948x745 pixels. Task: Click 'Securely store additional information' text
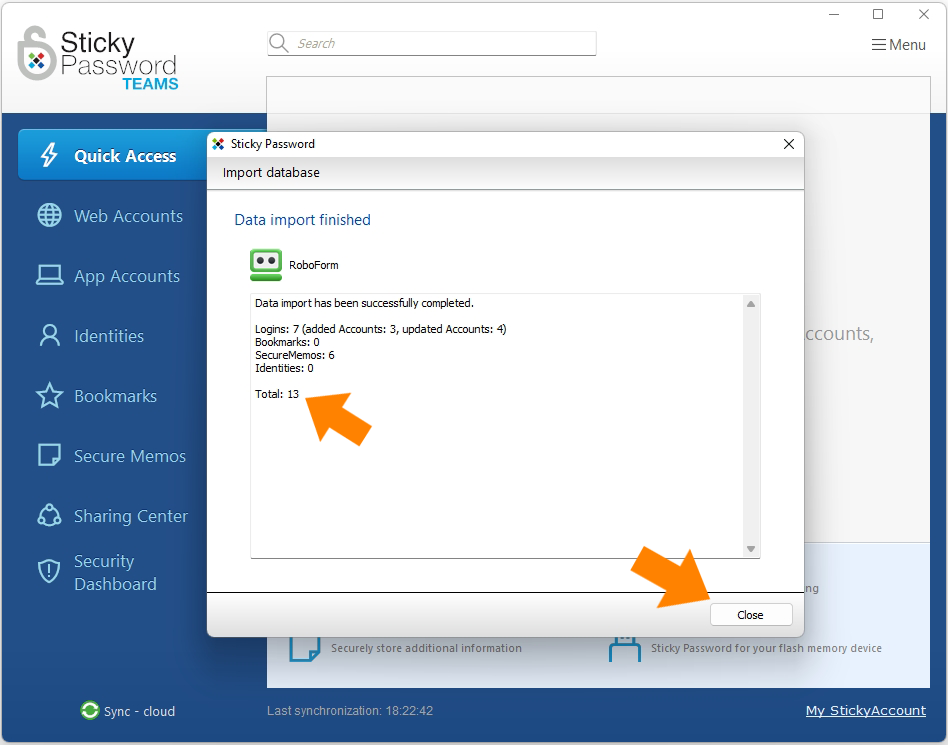(426, 648)
